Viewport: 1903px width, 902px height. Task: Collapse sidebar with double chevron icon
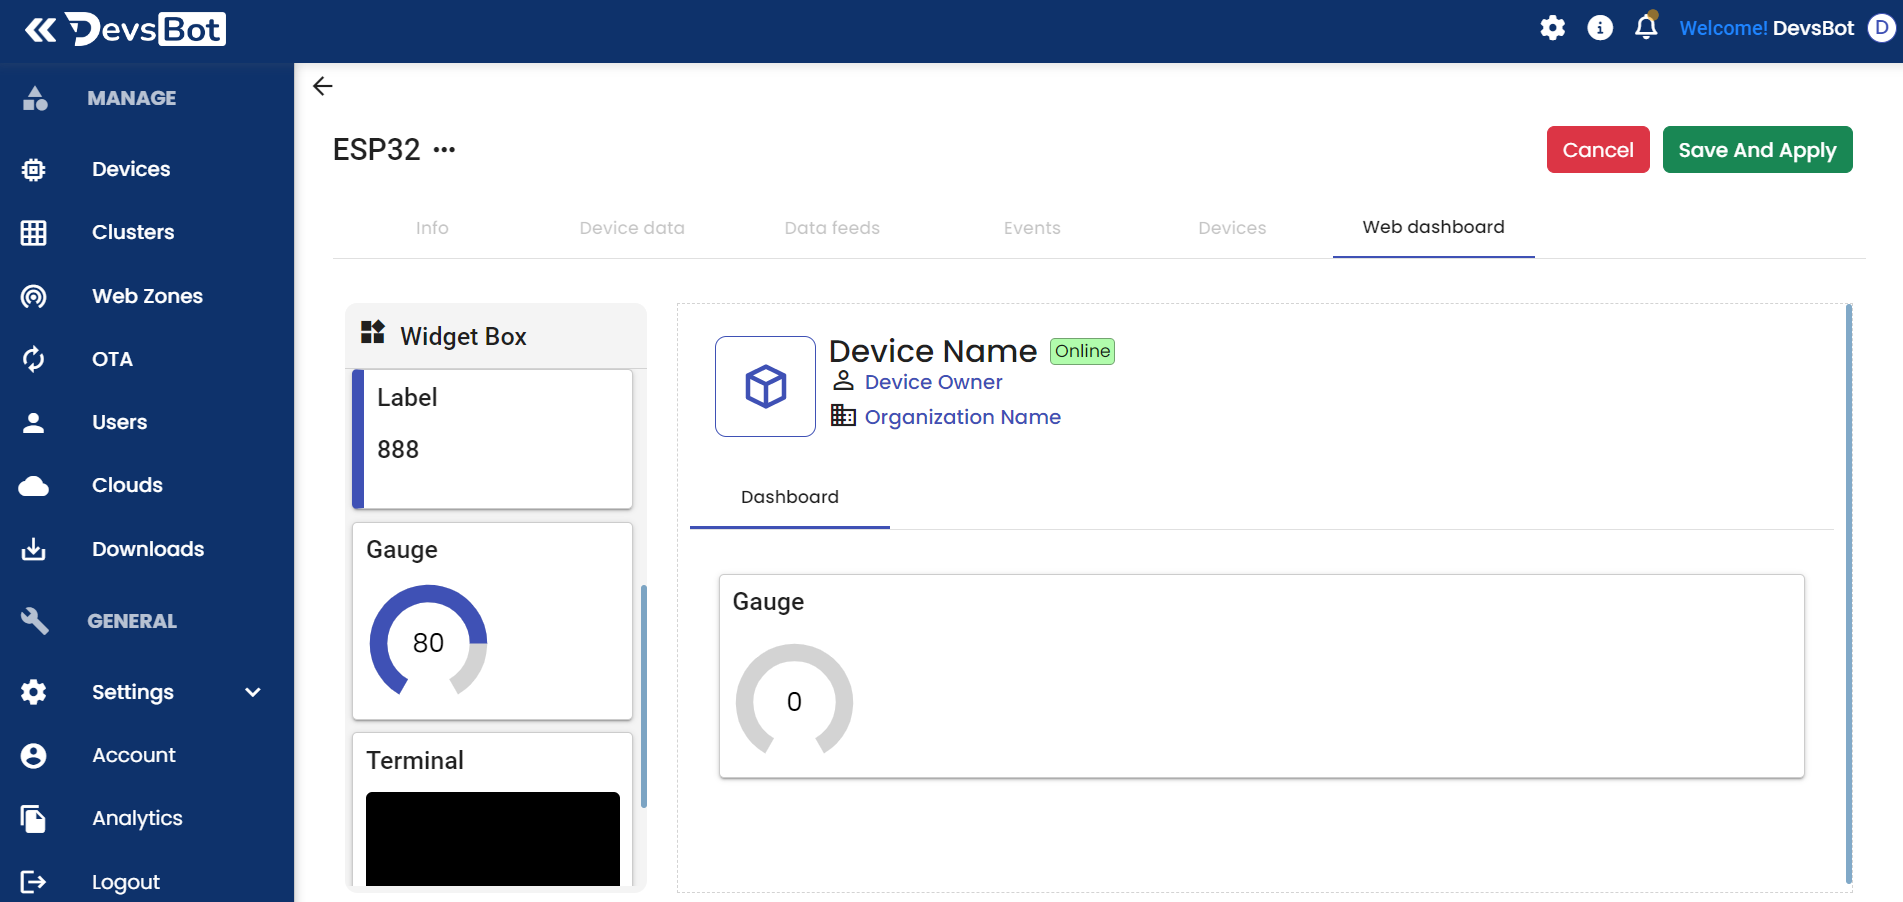(x=40, y=30)
